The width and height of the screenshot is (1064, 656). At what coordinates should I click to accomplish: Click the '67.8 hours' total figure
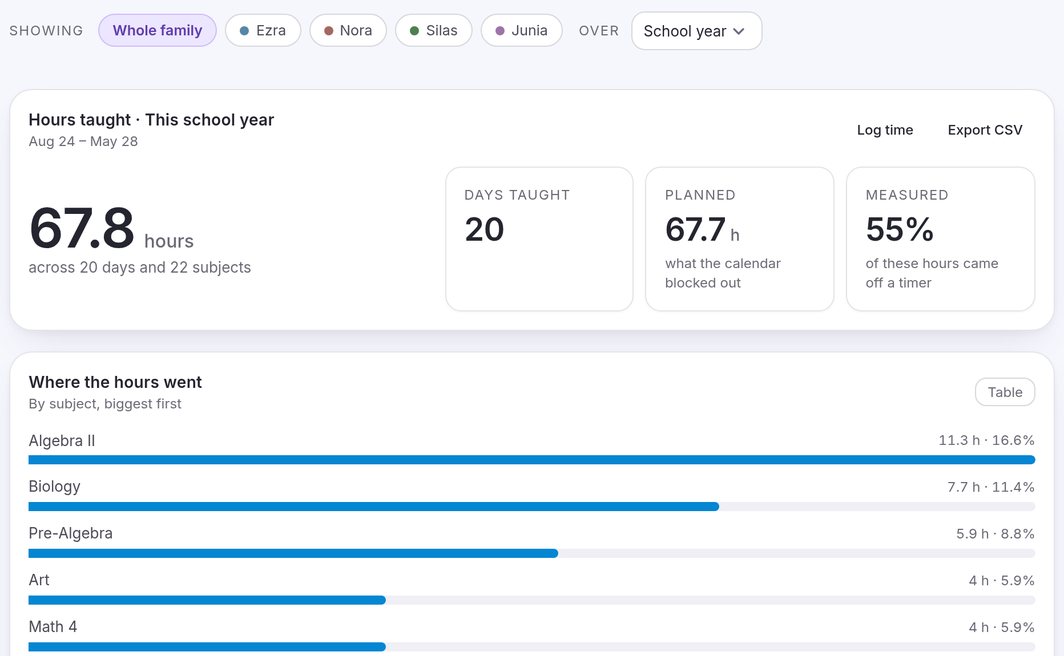pos(111,229)
